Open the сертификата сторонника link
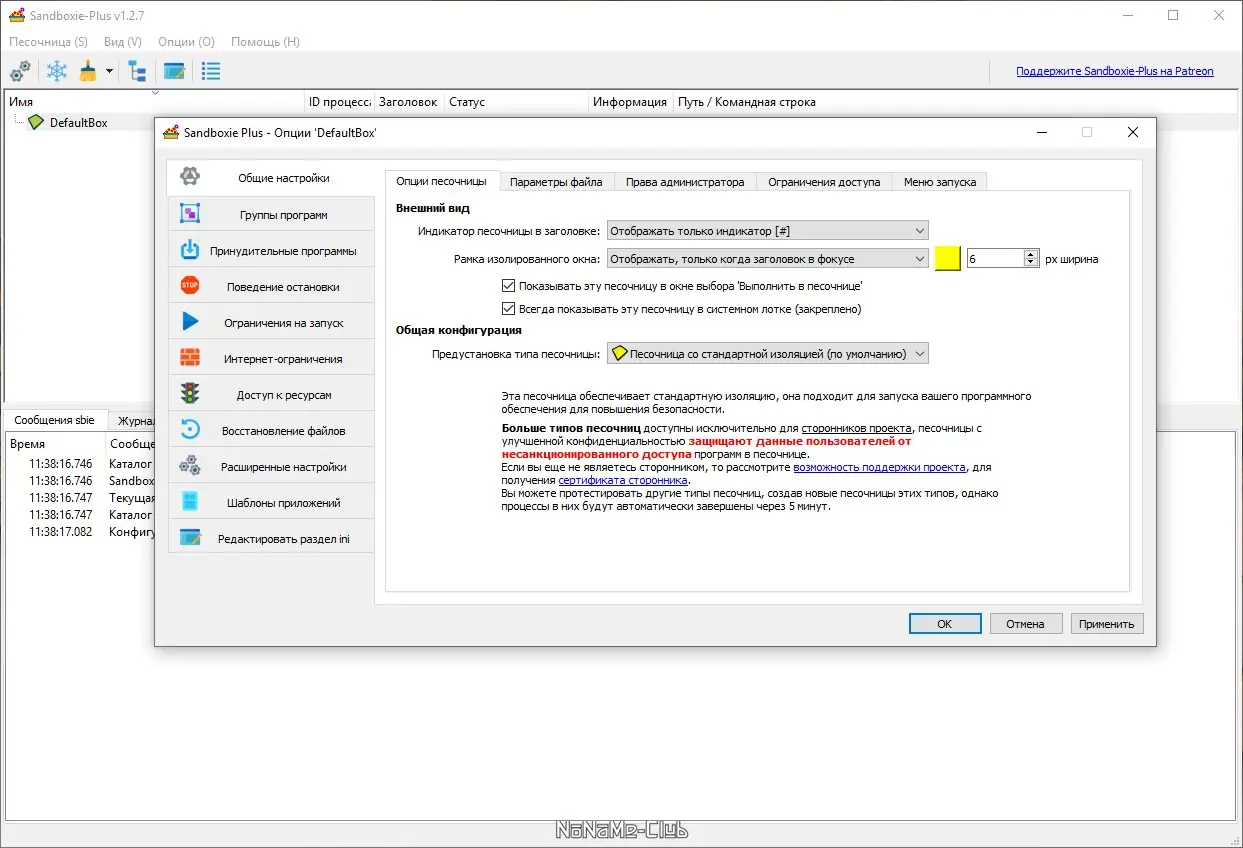This screenshot has height=848, width=1243. pos(623,480)
